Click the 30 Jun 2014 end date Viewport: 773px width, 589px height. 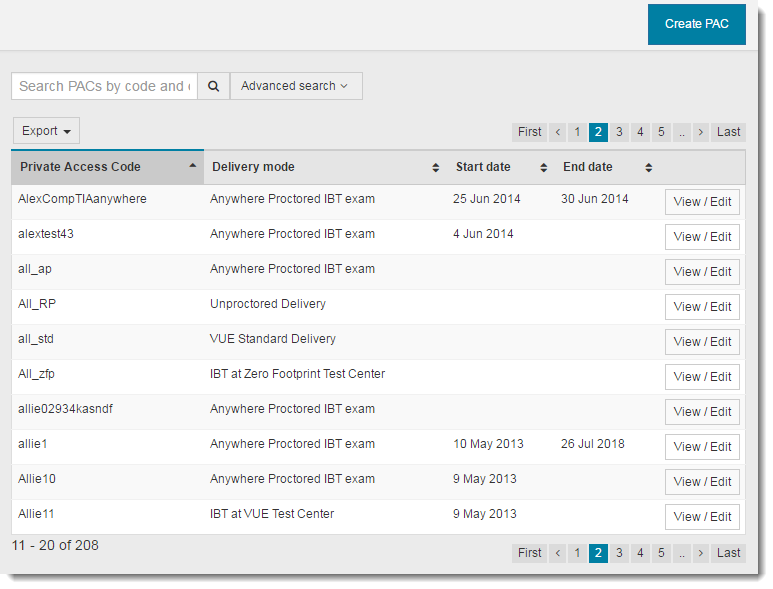coord(595,199)
